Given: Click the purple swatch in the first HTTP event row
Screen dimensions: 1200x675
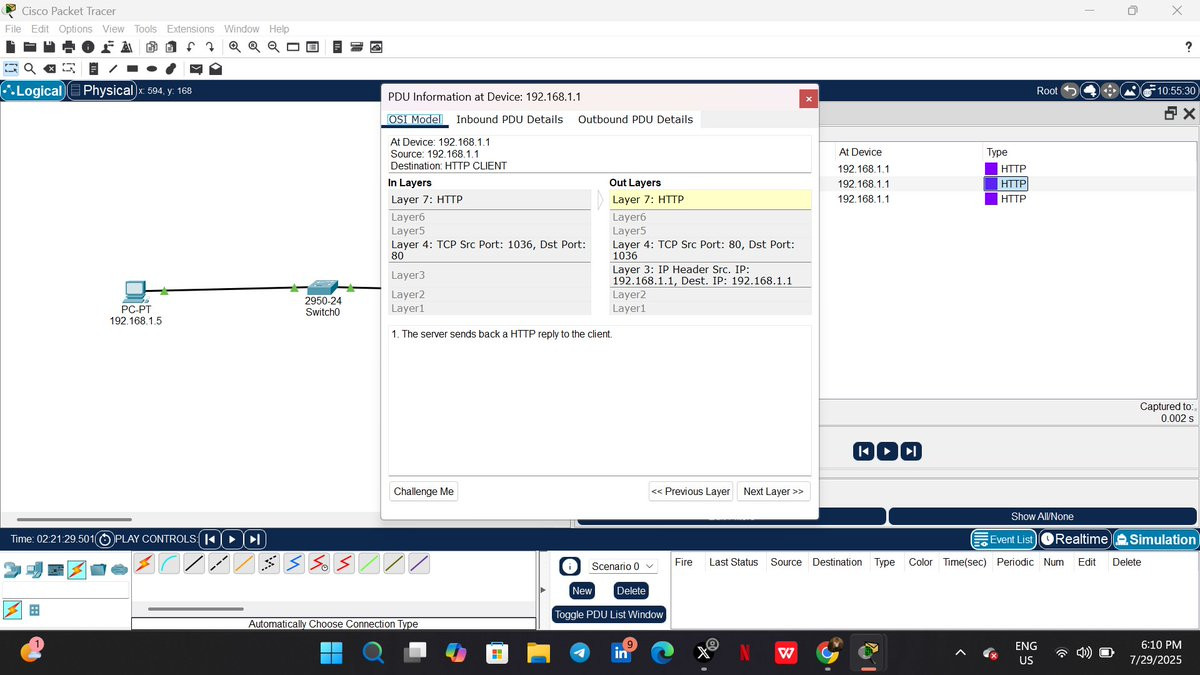Looking at the screenshot, I should tap(991, 169).
